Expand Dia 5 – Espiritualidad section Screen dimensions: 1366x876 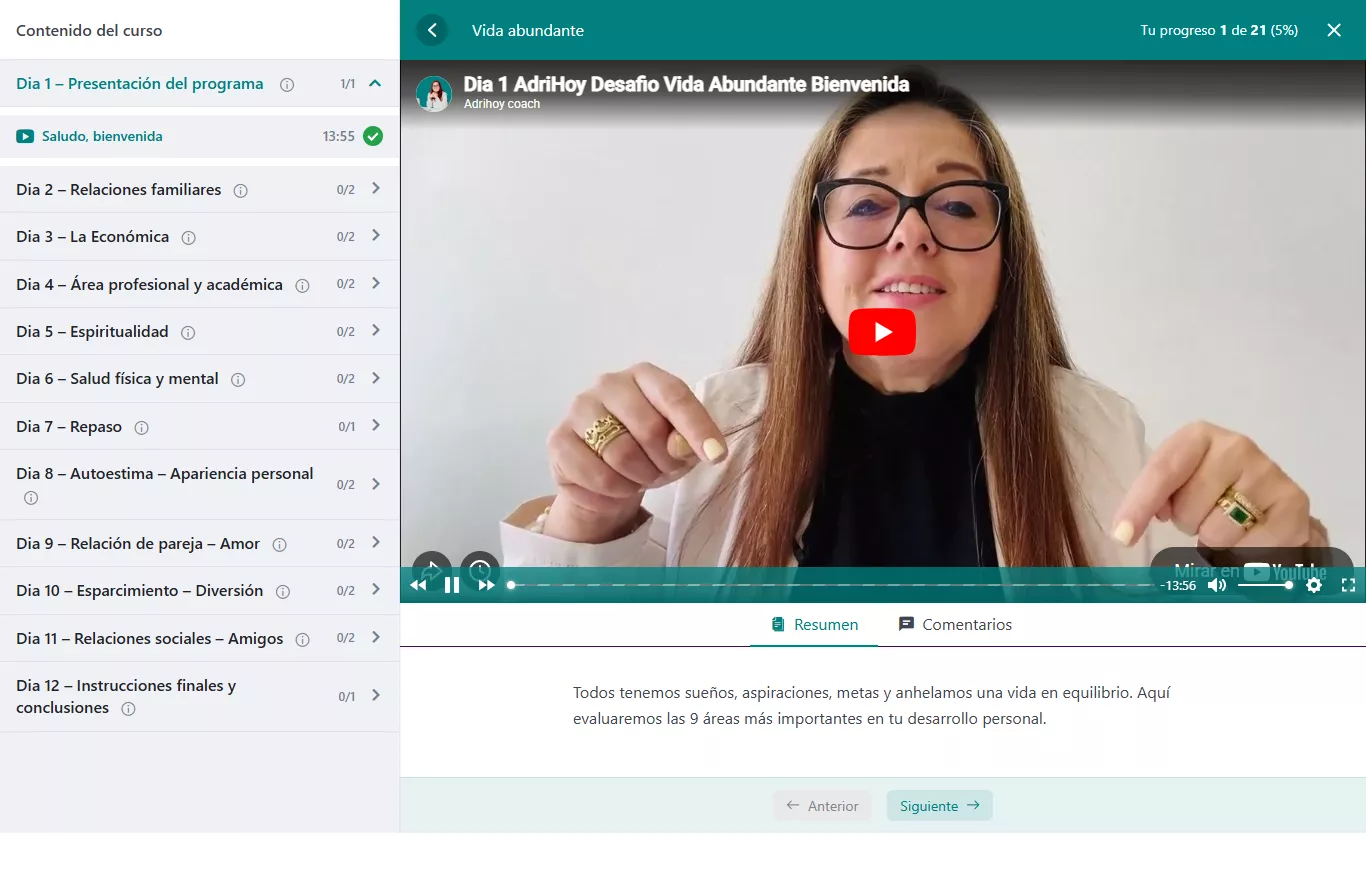coord(376,331)
